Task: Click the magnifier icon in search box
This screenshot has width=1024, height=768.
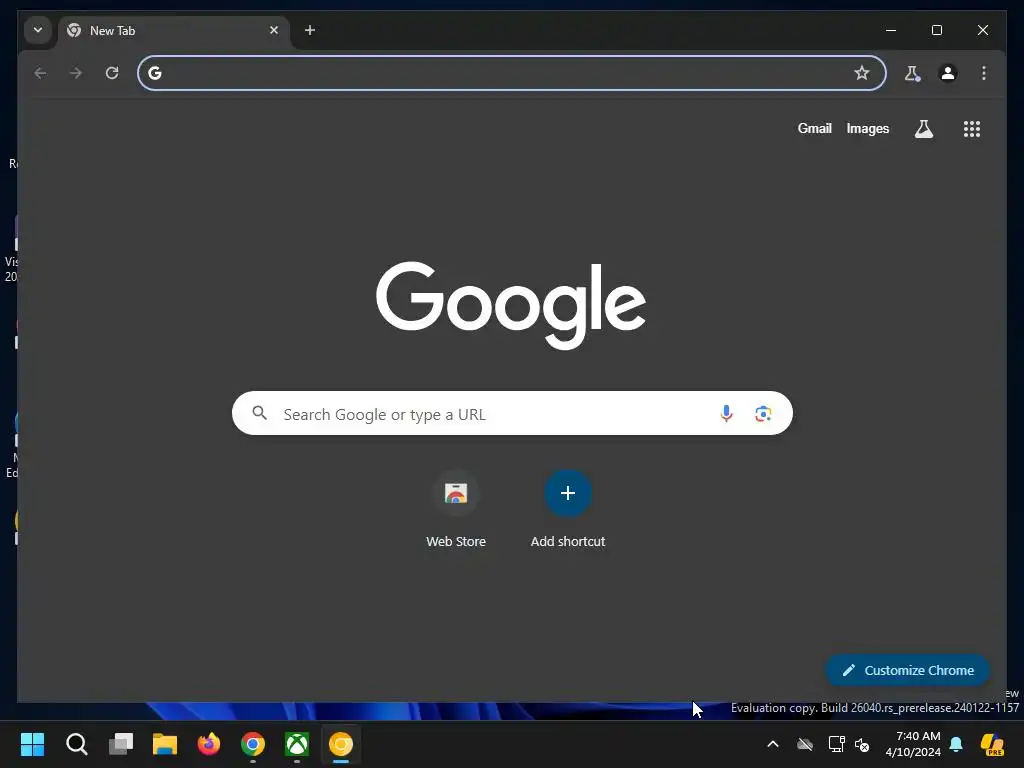Action: click(260, 413)
